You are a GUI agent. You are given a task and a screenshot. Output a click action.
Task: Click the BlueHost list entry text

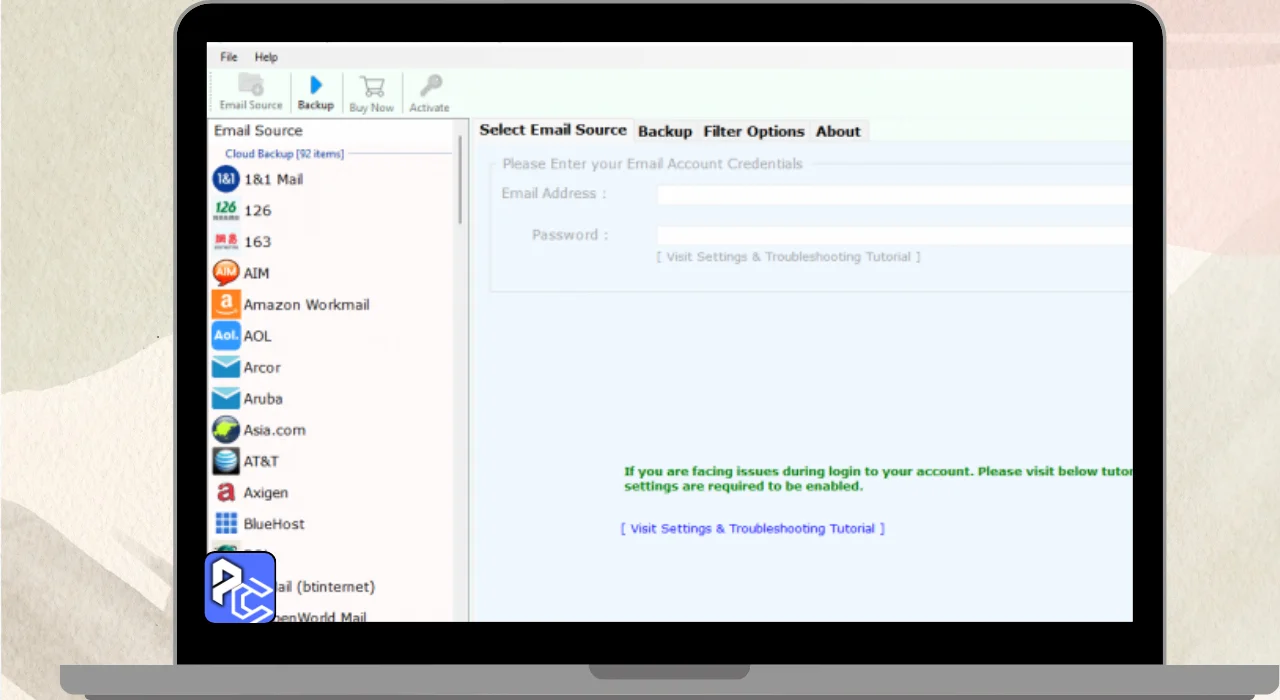tap(274, 524)
